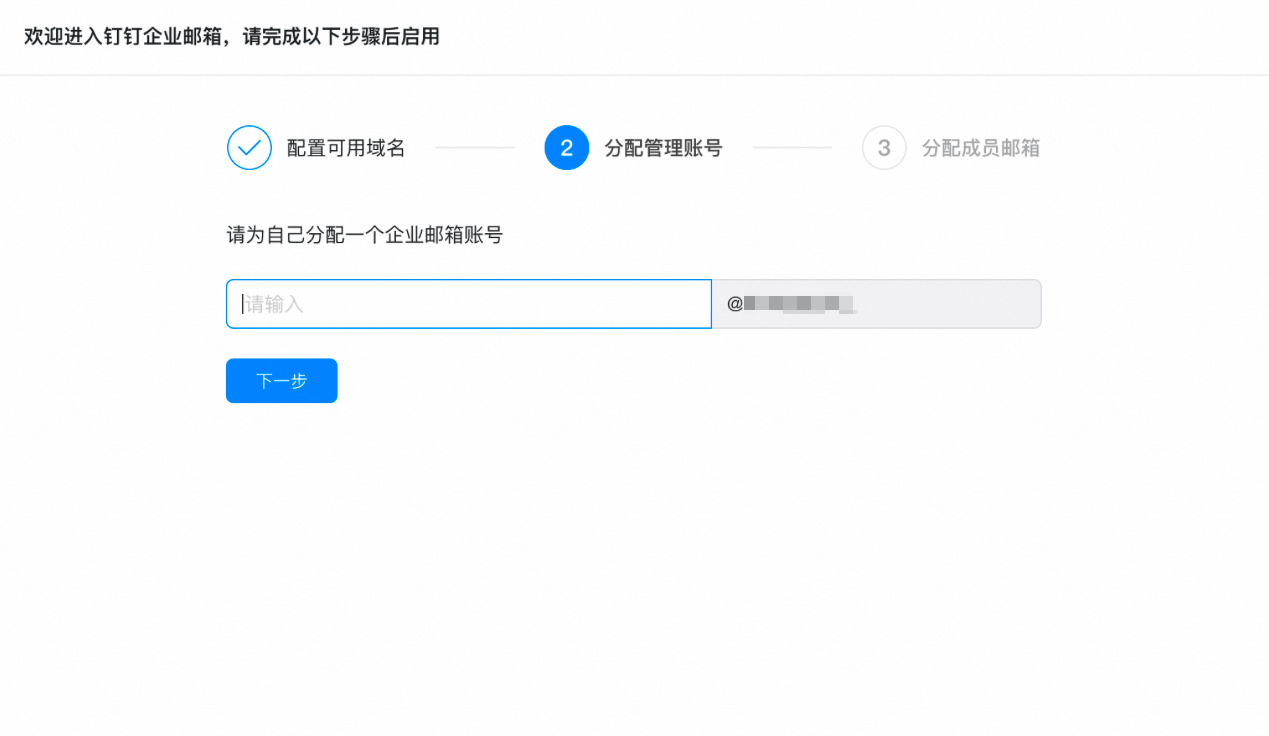Select step 2 circle icon

click(567, 148)
